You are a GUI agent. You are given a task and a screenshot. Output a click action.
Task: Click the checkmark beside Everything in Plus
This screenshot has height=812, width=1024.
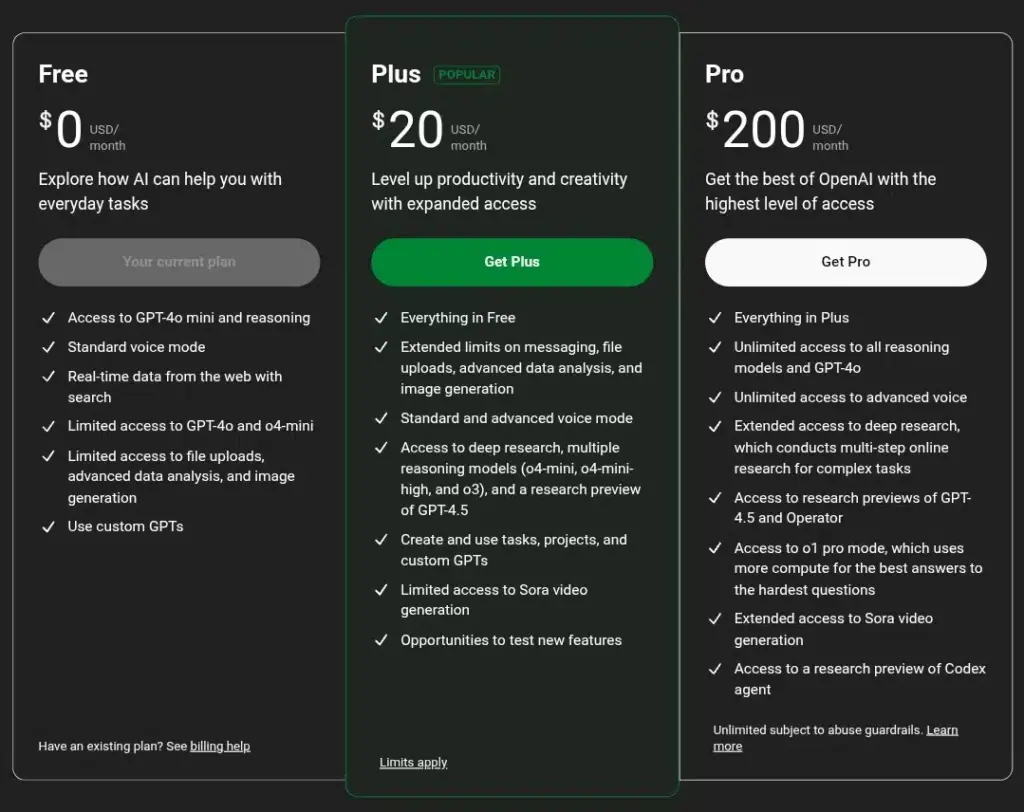[x=714, y=318]
